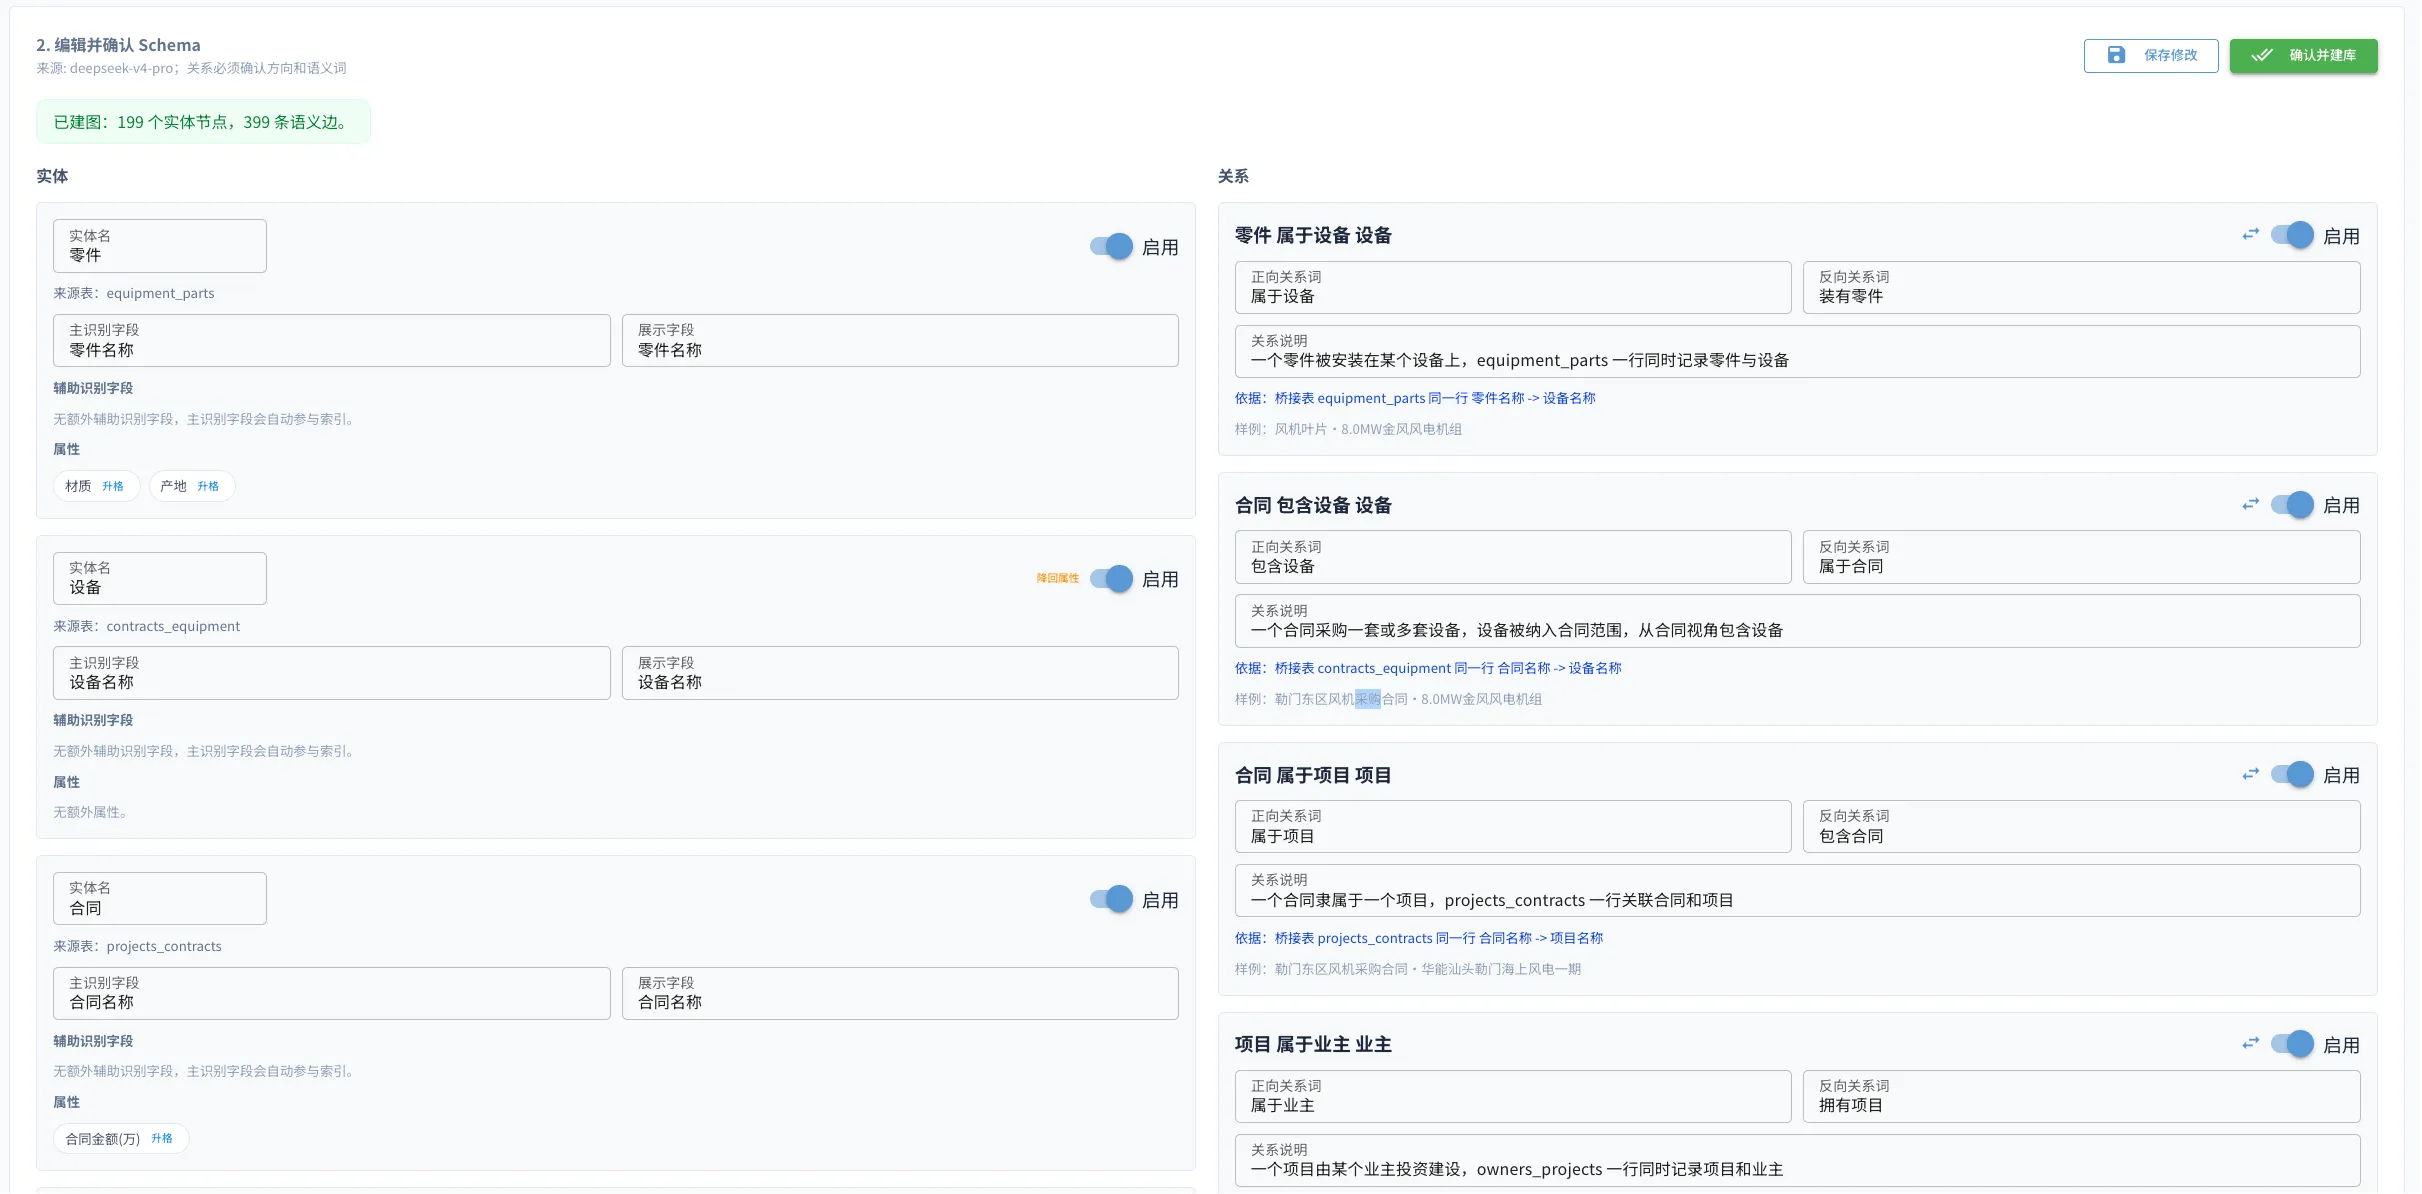Click 升格 next to 产地 attribute

pyautogui.click(x=208, y=486)
